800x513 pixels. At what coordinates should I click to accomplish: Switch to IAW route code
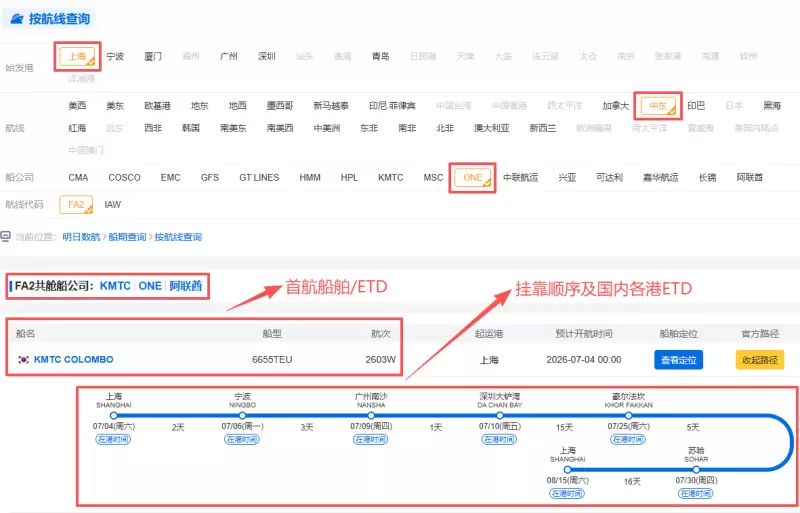[x=113, y=205]
